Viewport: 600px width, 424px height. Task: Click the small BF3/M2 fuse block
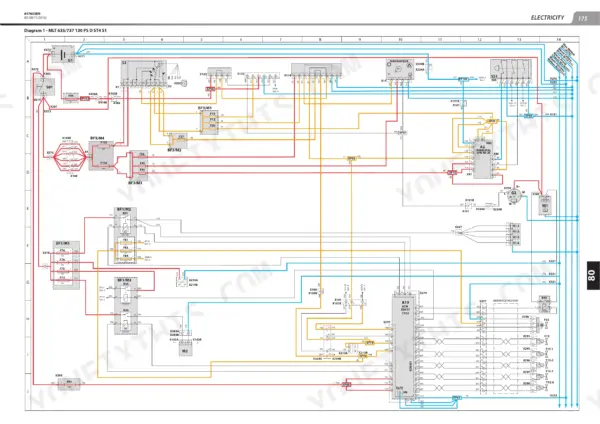point(178,140)
